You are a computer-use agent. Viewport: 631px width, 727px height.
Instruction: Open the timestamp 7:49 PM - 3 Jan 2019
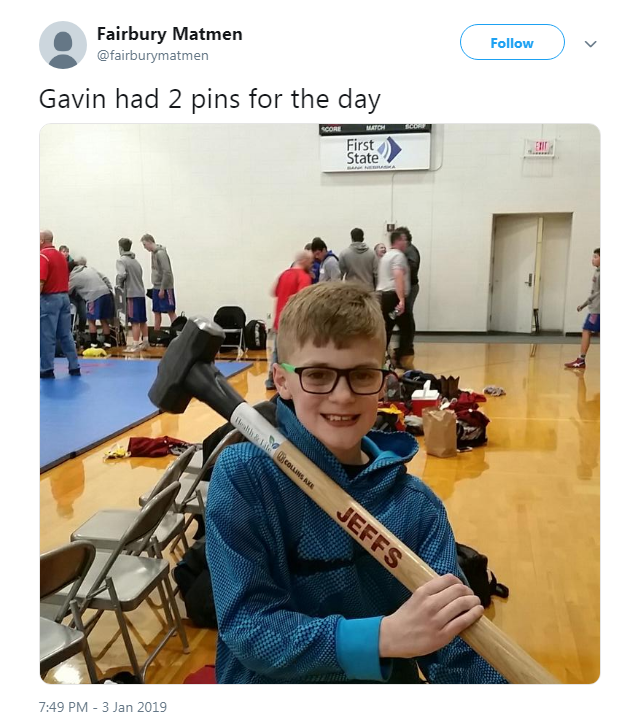pos(103,707)
